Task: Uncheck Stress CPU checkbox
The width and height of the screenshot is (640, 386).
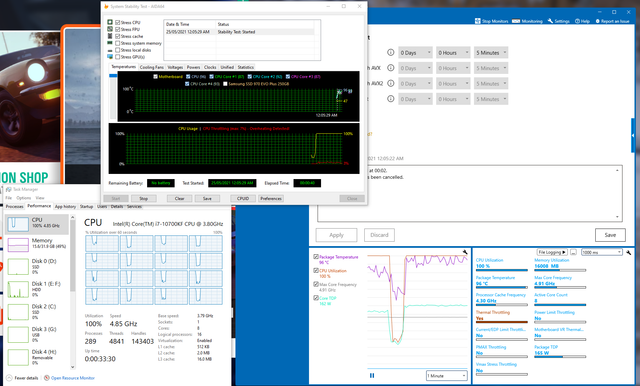Action: click(118, 22)
